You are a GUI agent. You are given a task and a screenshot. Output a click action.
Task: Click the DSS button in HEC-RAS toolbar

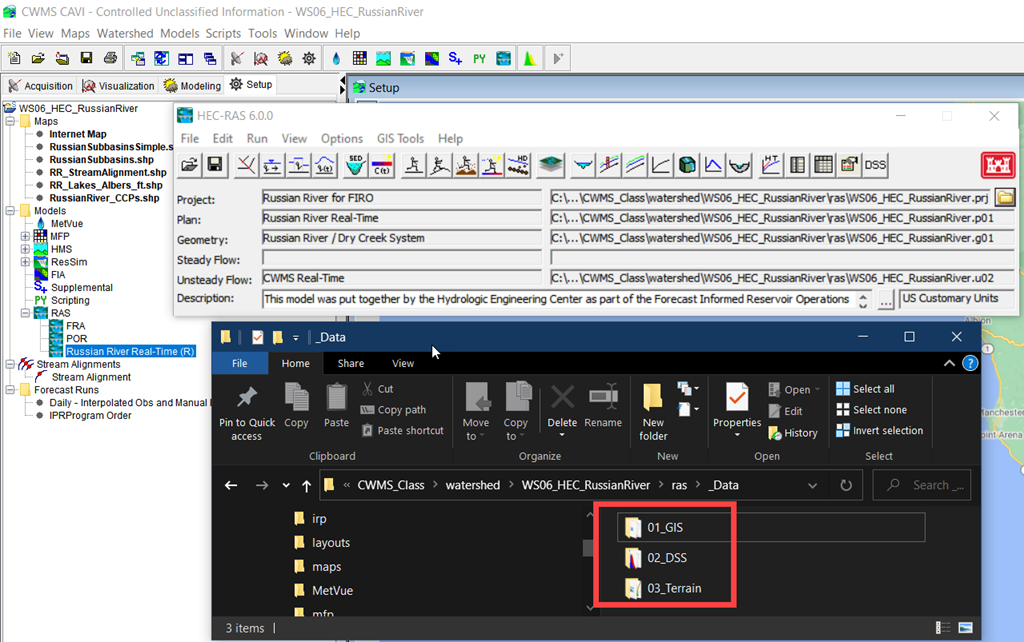[x=875, y=165]
